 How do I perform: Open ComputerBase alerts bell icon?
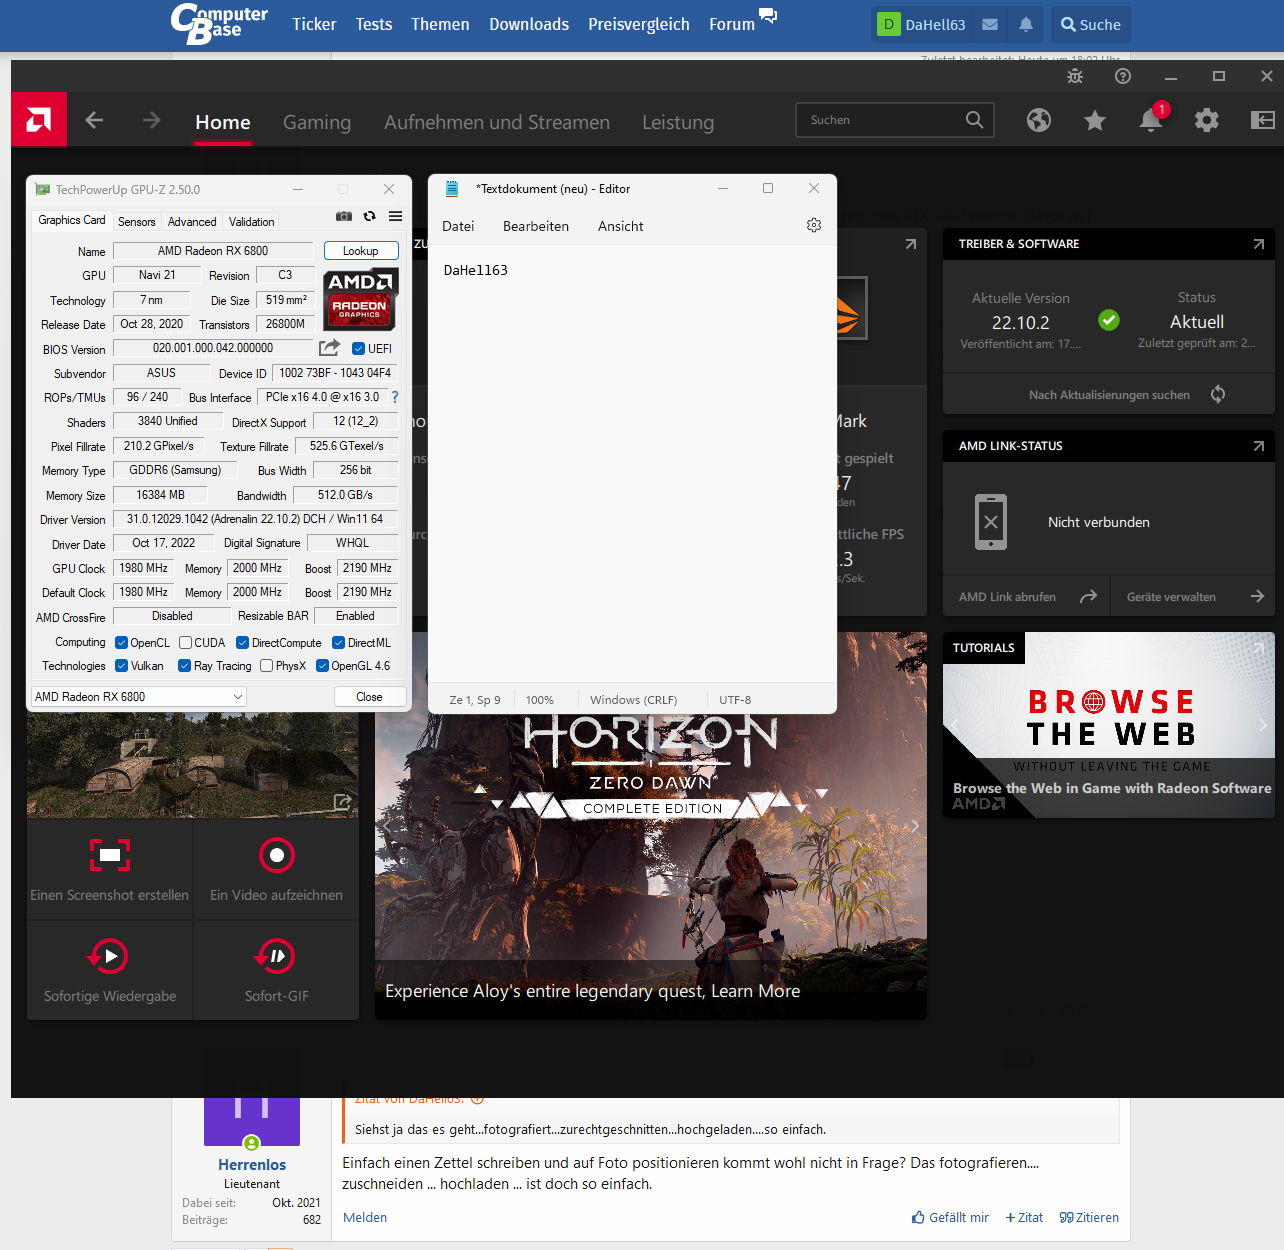[x=1026, y=25]
